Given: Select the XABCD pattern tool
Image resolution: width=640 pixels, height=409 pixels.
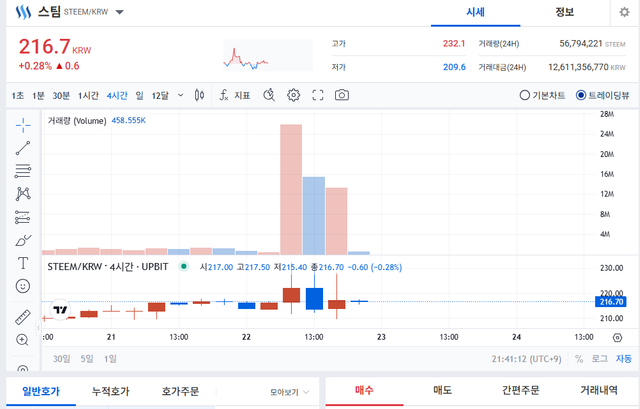Looking at the screenshot, I should pyautogui.click(x=23, y=194).
